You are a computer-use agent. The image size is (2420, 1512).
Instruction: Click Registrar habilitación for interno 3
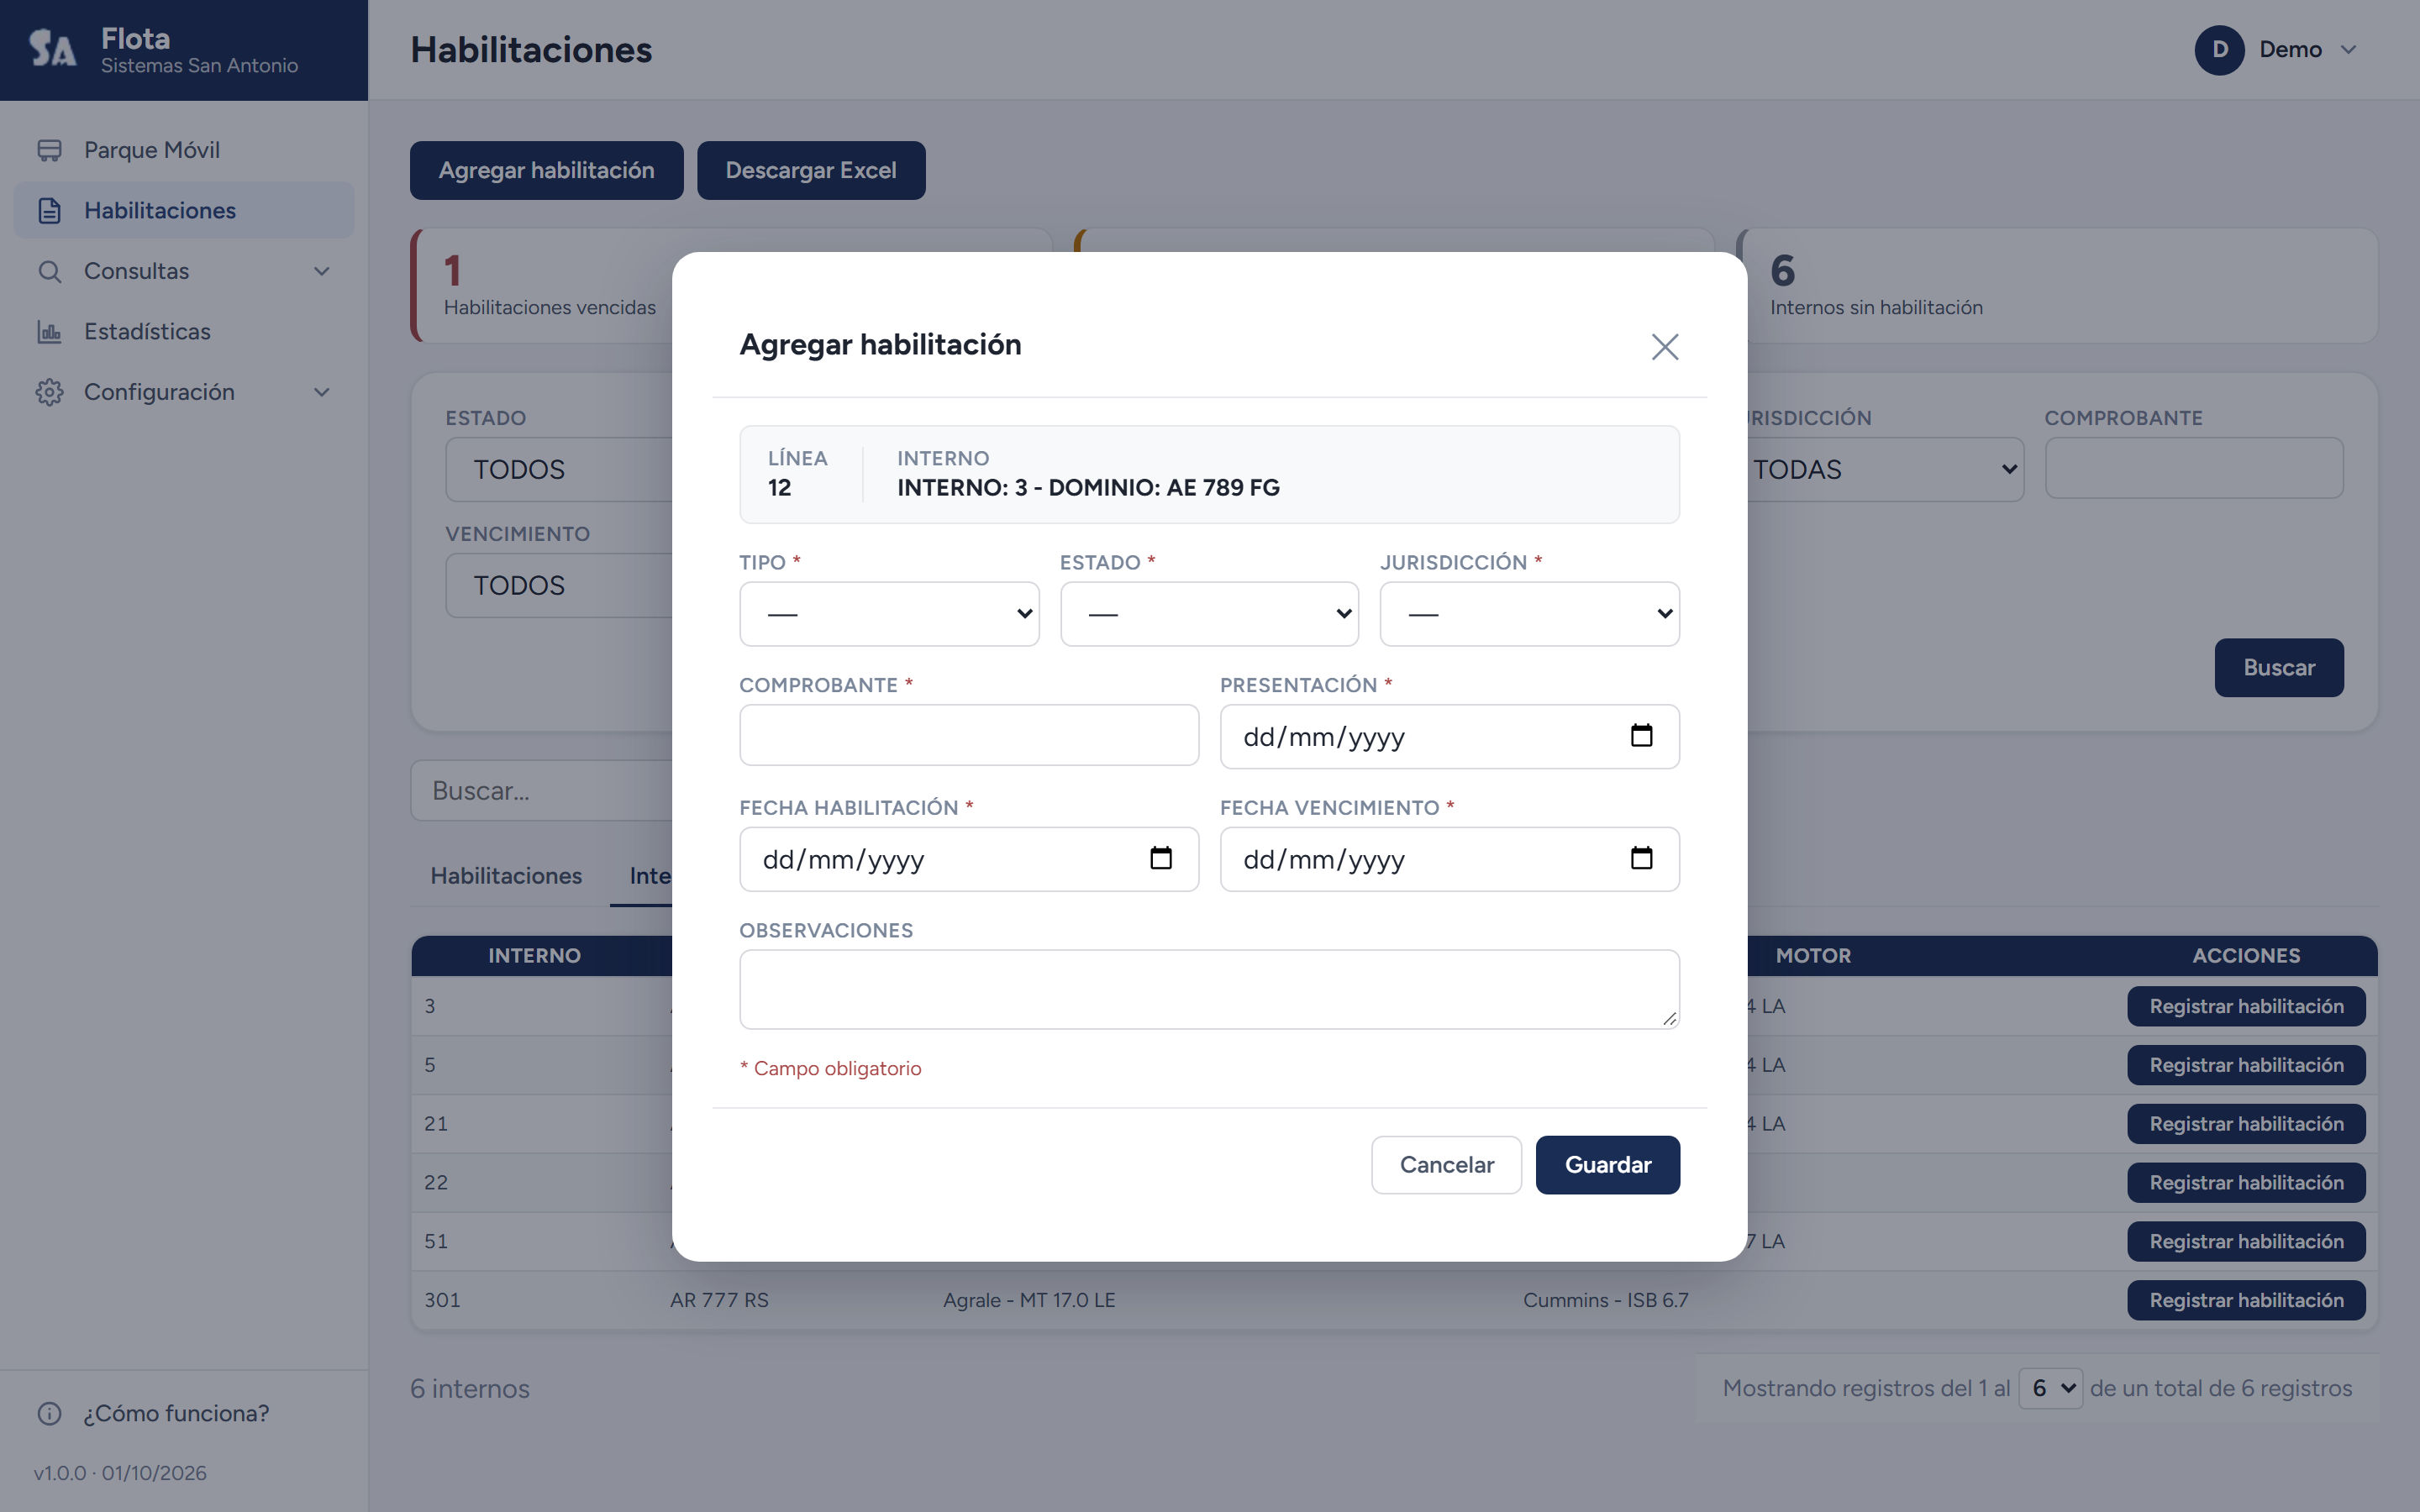pyautogui.click(x=2245, y=1006)
